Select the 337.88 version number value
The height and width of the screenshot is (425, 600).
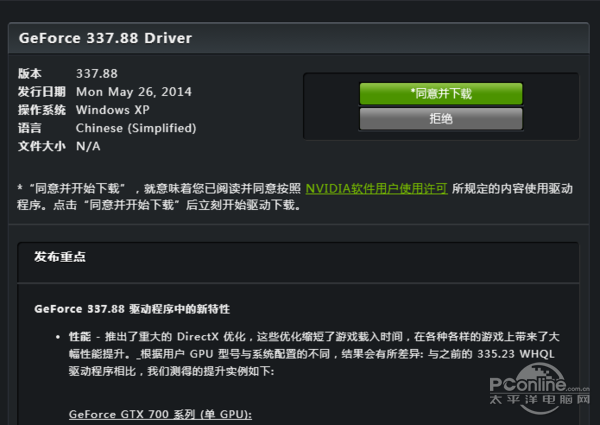97,74
